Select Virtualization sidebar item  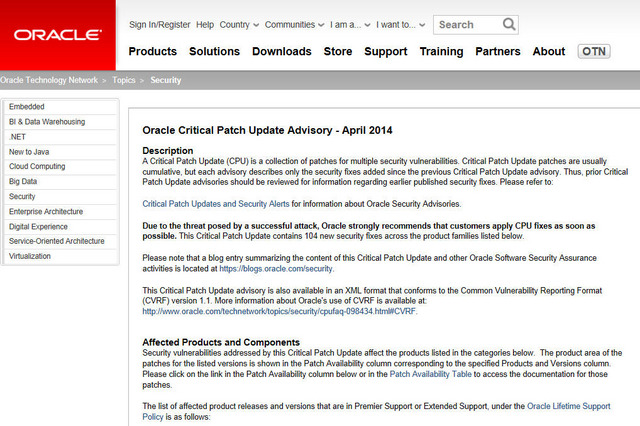click(60, 256)
